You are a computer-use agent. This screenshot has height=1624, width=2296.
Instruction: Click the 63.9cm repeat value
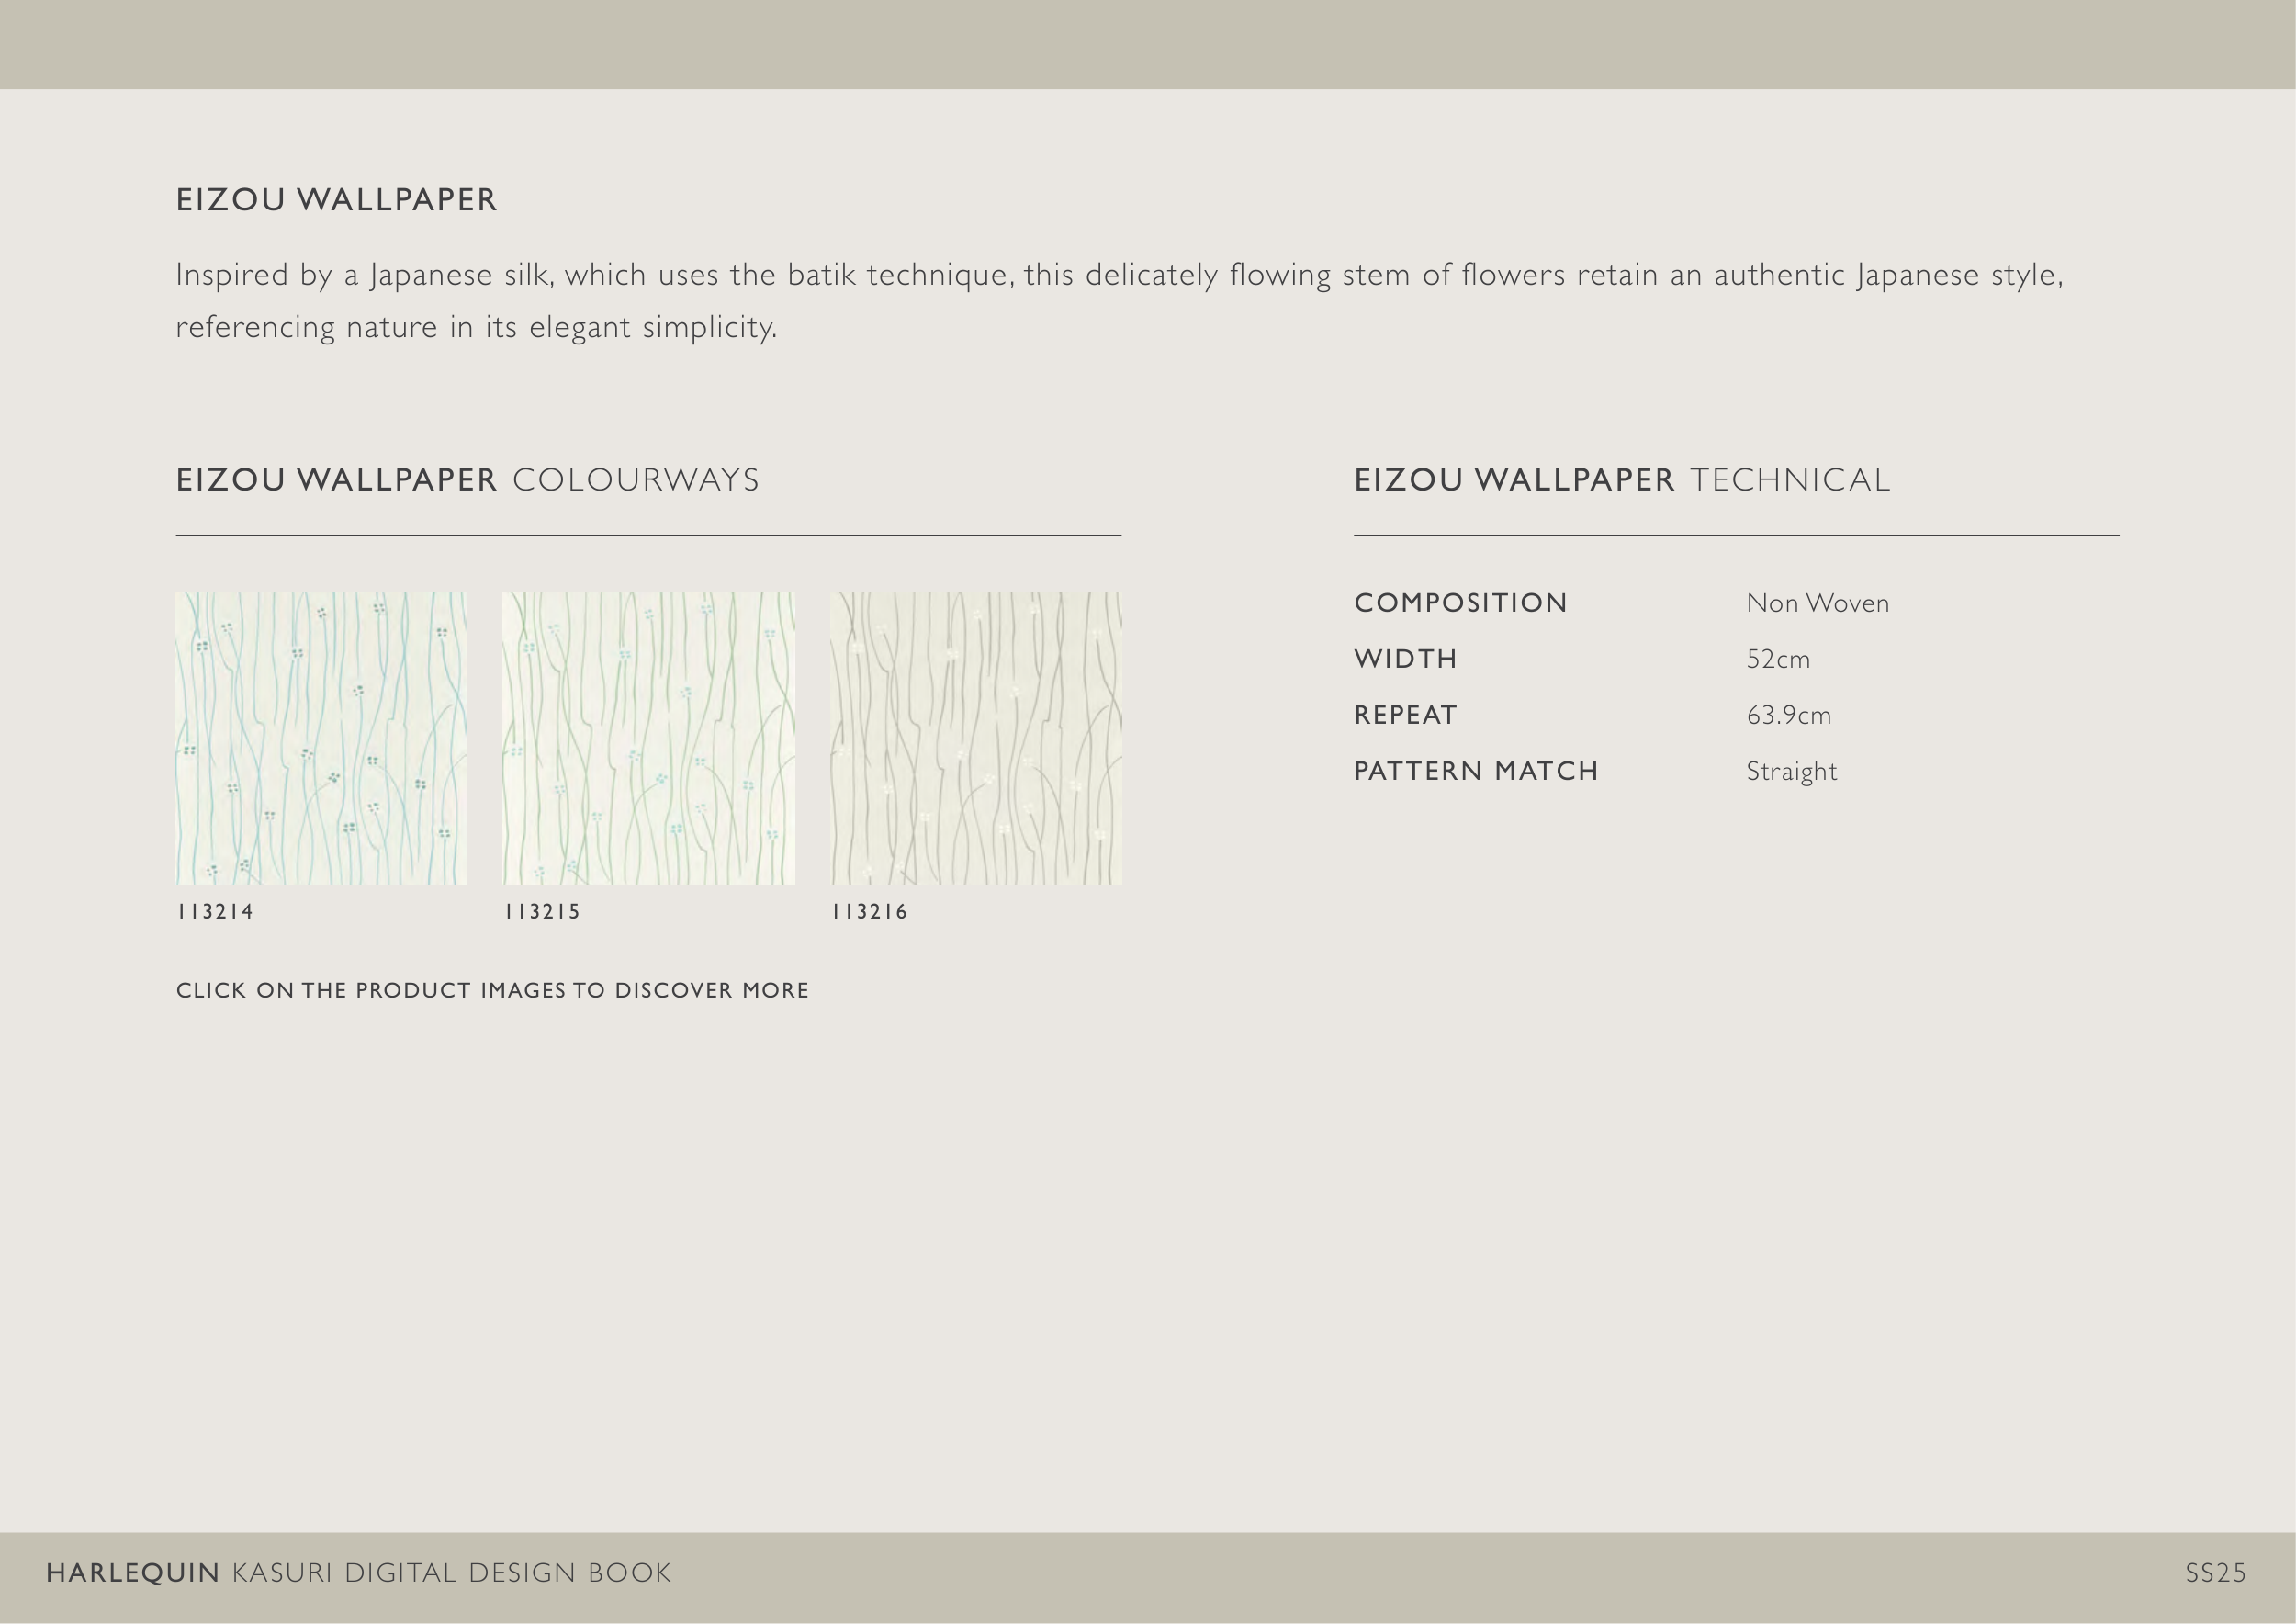1789,715
